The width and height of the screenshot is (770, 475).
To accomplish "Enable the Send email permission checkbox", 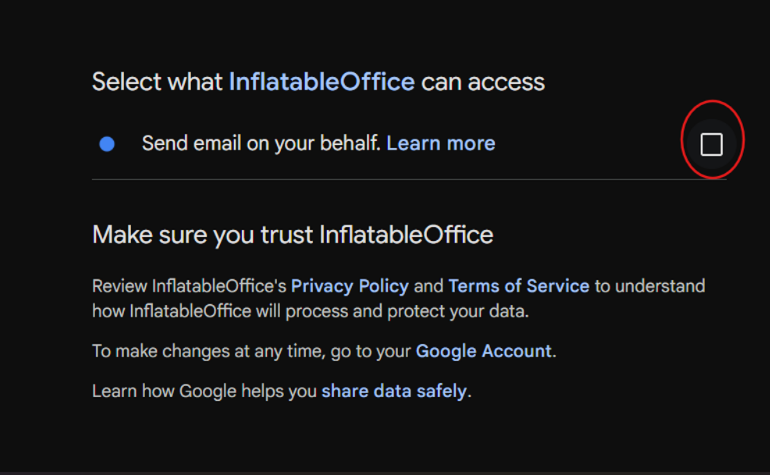I will (711, 145).
